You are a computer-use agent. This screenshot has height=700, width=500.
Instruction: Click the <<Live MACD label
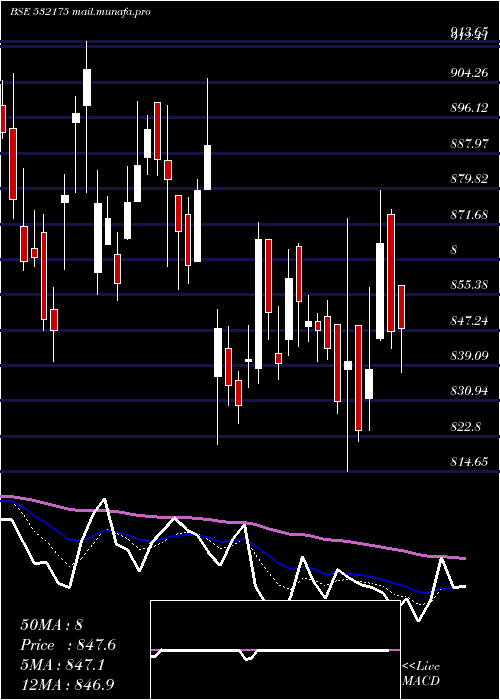[421, 673]
